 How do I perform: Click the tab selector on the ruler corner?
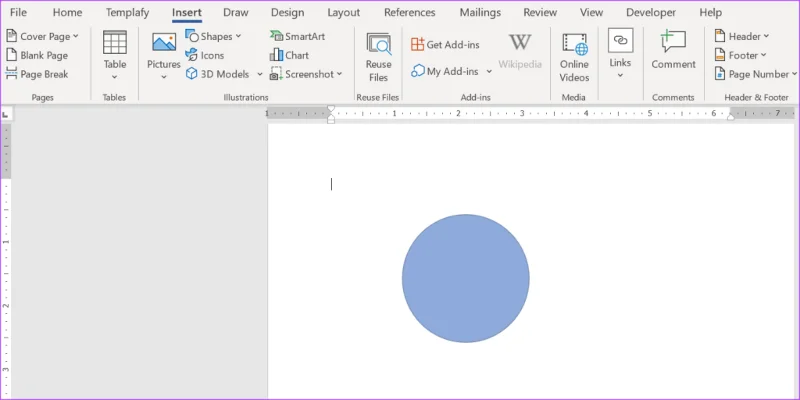[5, 115]
